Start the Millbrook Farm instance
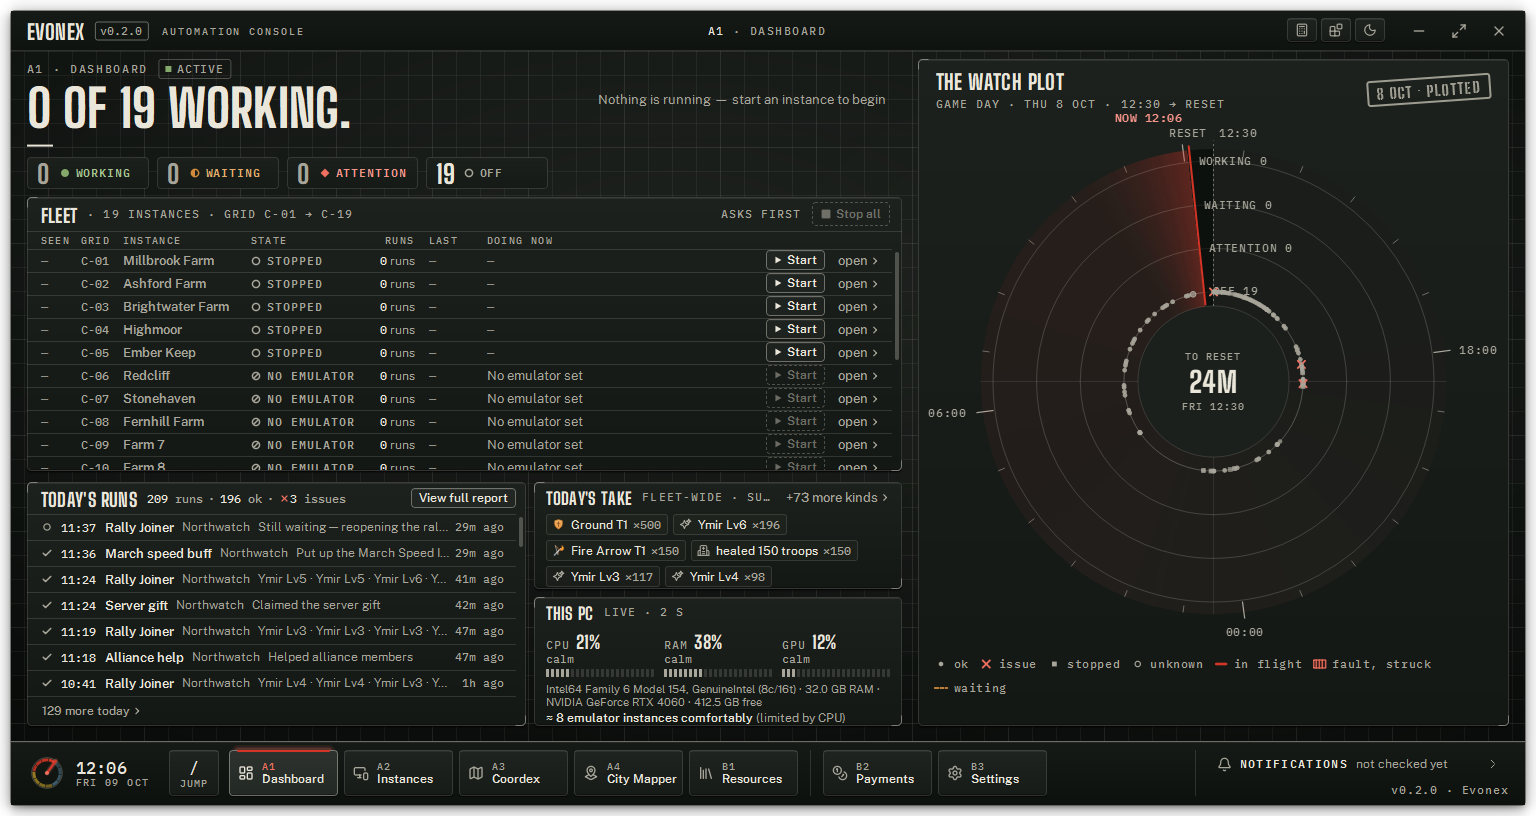The width and height of the screenshot is (1536, 816). pyautogui.click(x=795, y=260)
